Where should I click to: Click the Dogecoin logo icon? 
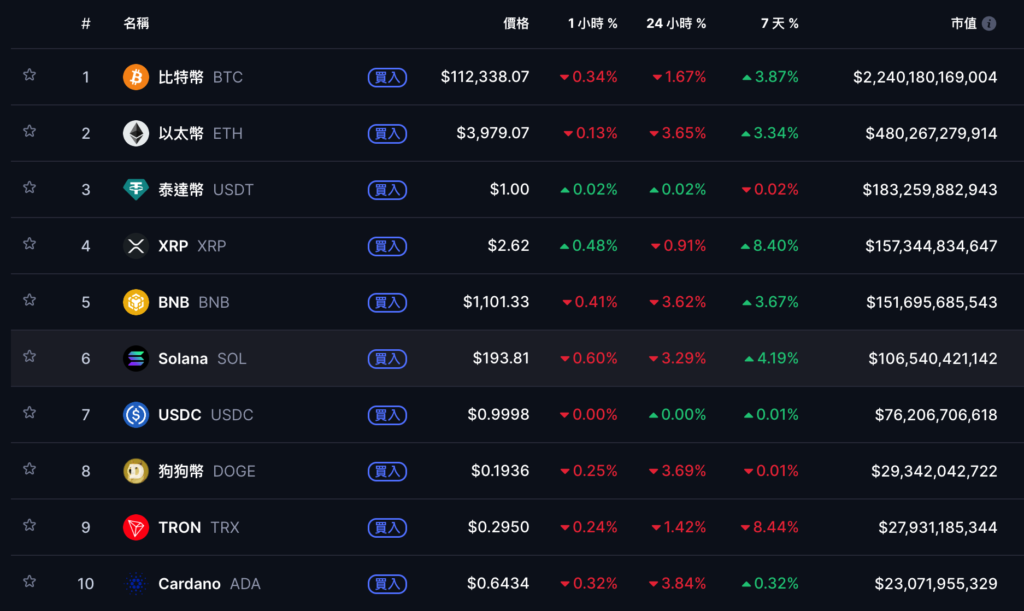[136, 471]
